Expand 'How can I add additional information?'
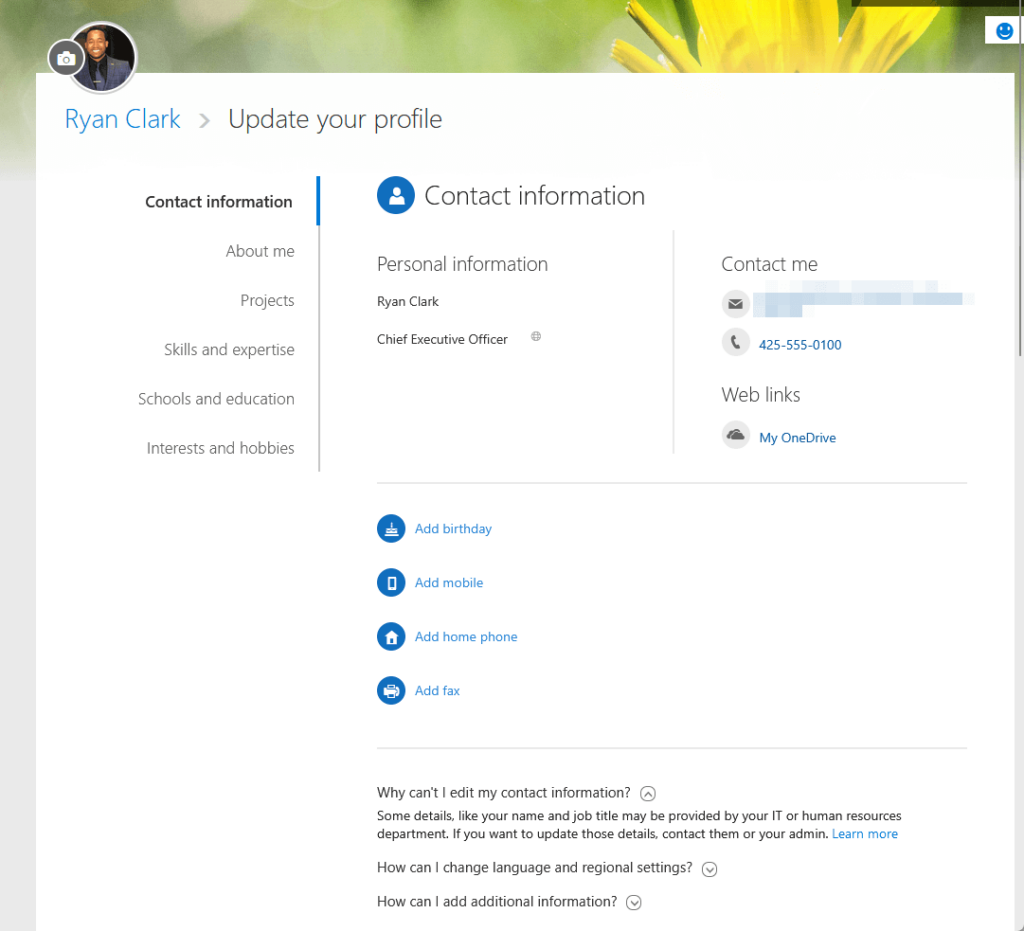This screenshot has width=1024, height=931. point(633,902)
